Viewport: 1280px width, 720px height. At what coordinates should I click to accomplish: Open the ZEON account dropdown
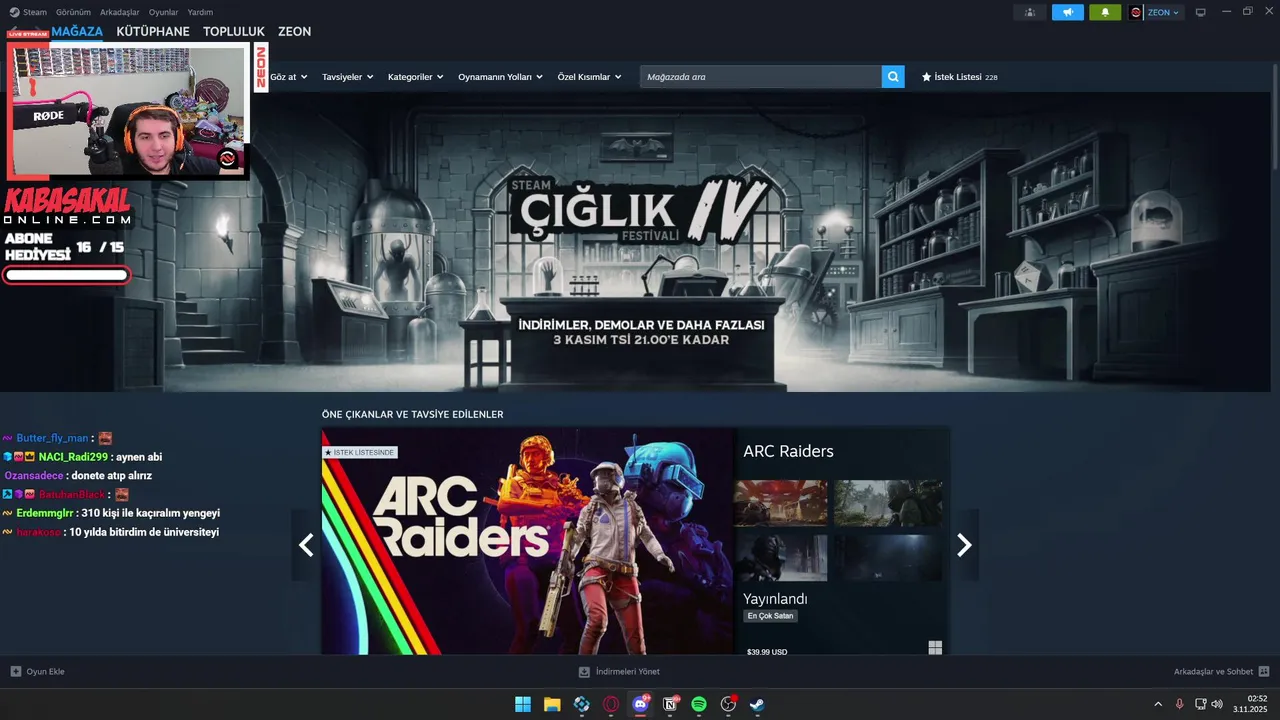(x=1163, y=13)
